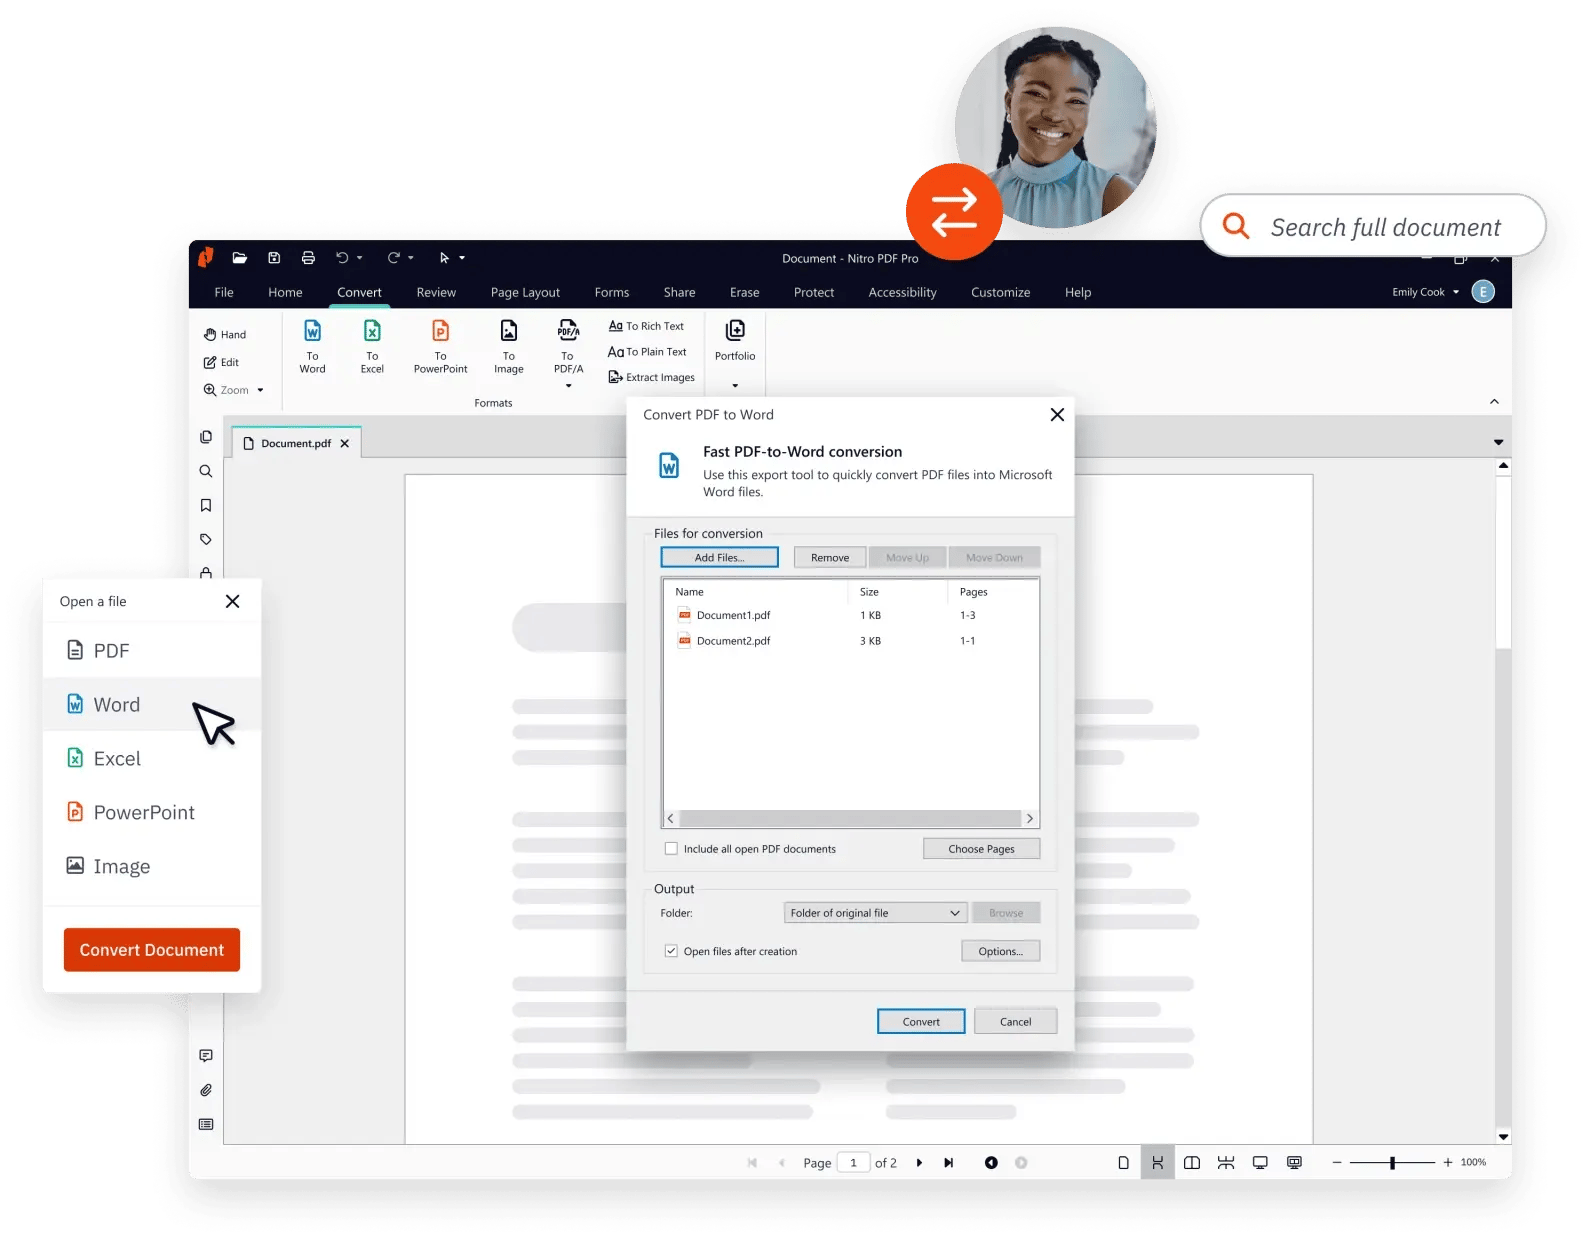1590x1240 pixels.
Task: Switch to the Home tab
Action: (x=285, y=292)
